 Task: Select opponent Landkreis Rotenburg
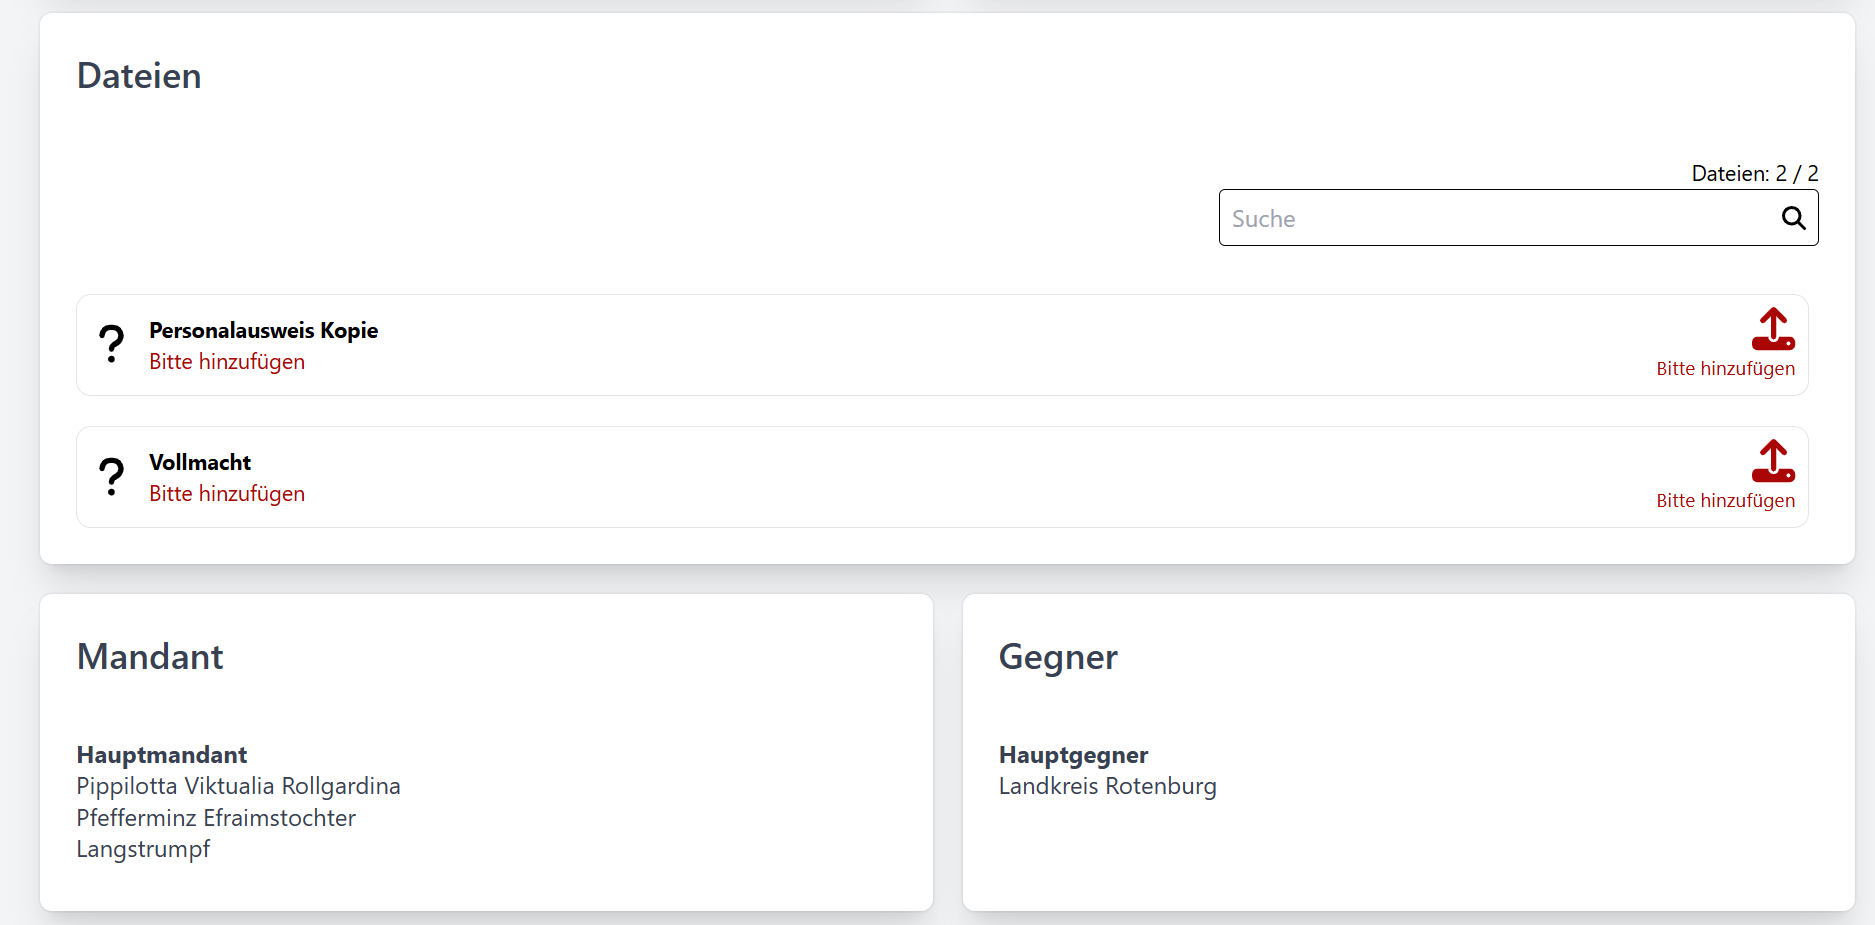[1107, 786]
